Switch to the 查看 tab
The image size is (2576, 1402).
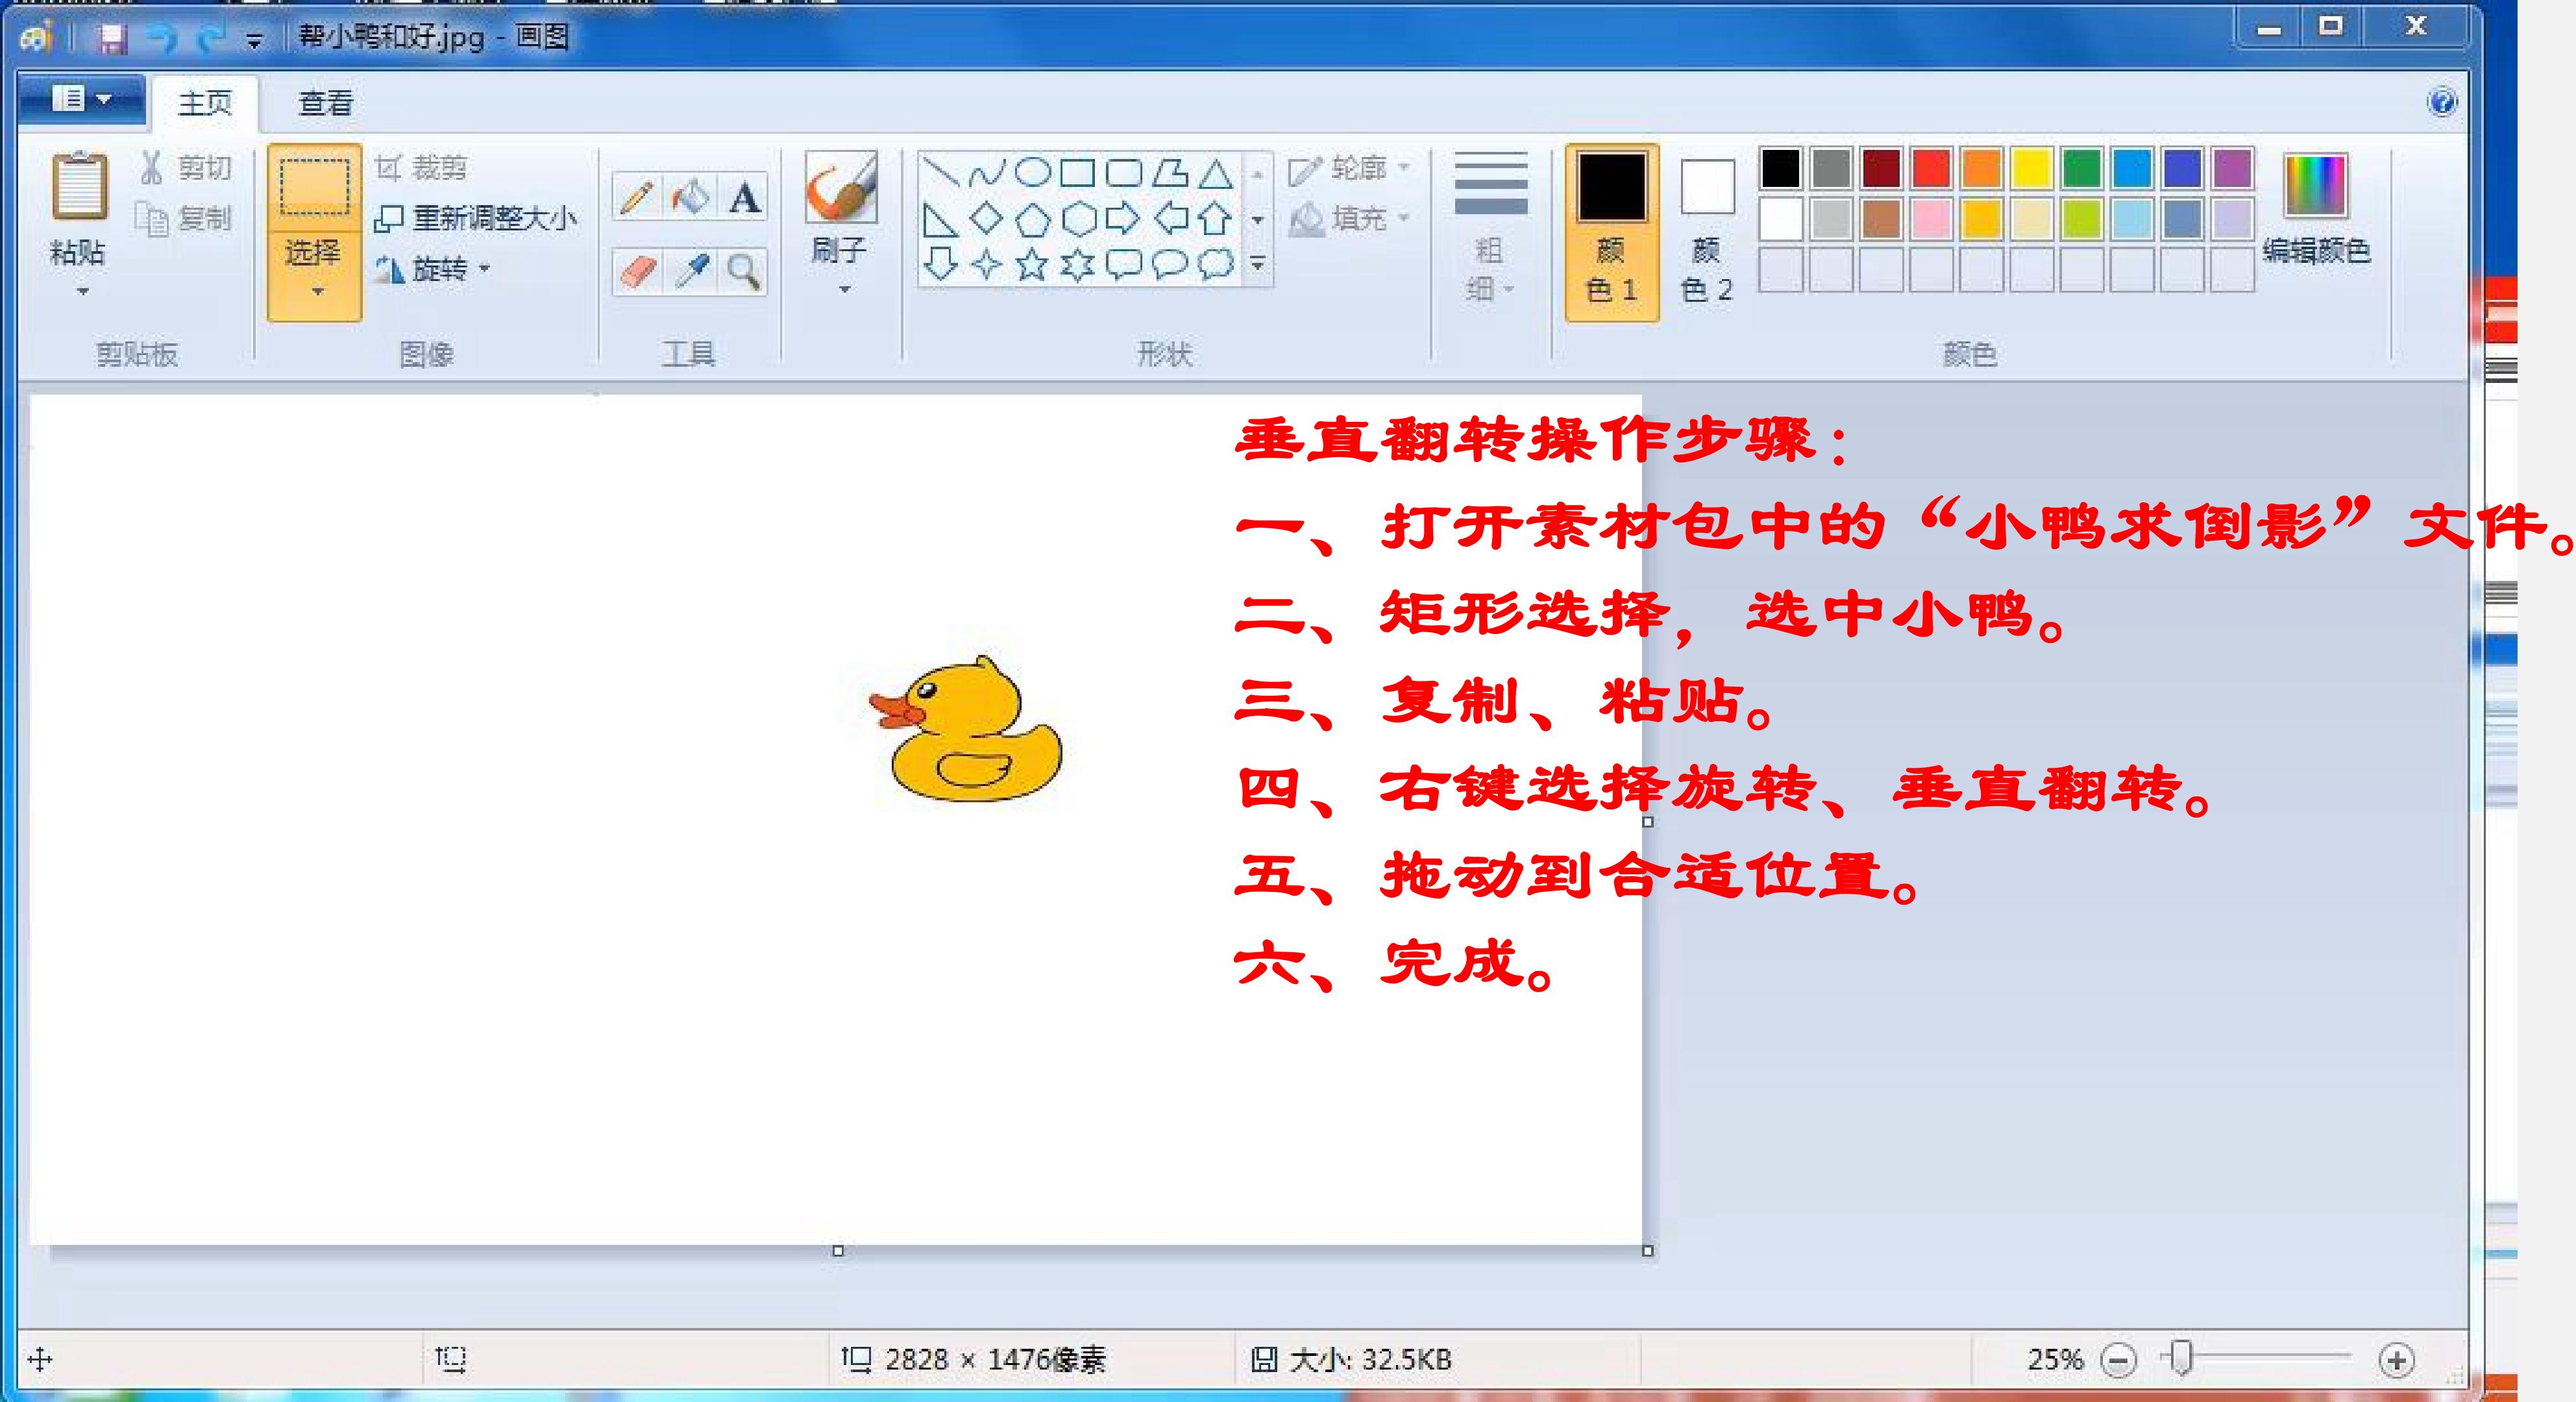(326, 103)
